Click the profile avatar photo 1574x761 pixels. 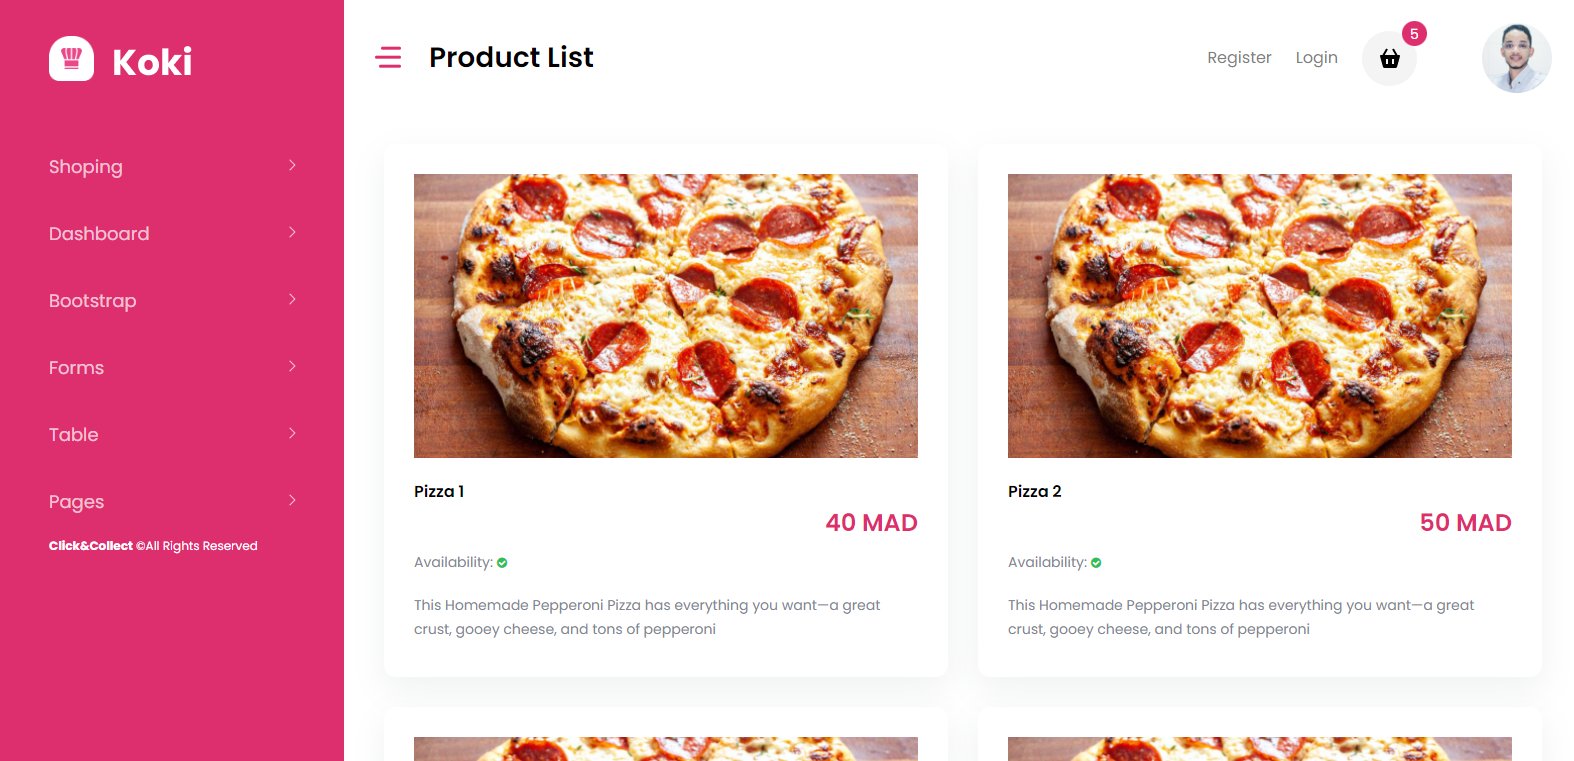click(x=1516, y=58)
